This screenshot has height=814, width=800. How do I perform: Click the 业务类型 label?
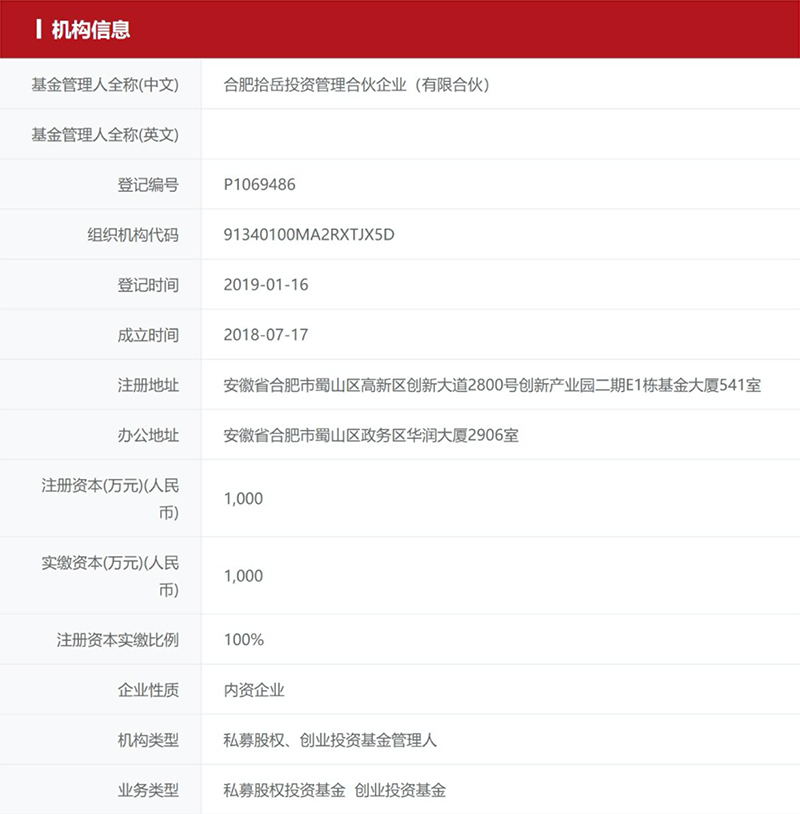point(148,790)
